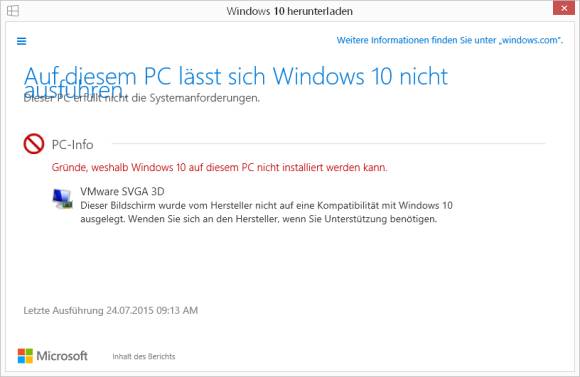Click the Bildschirm compatibility description text
This screenshot has width=580, height=377.
coord(266,205)
